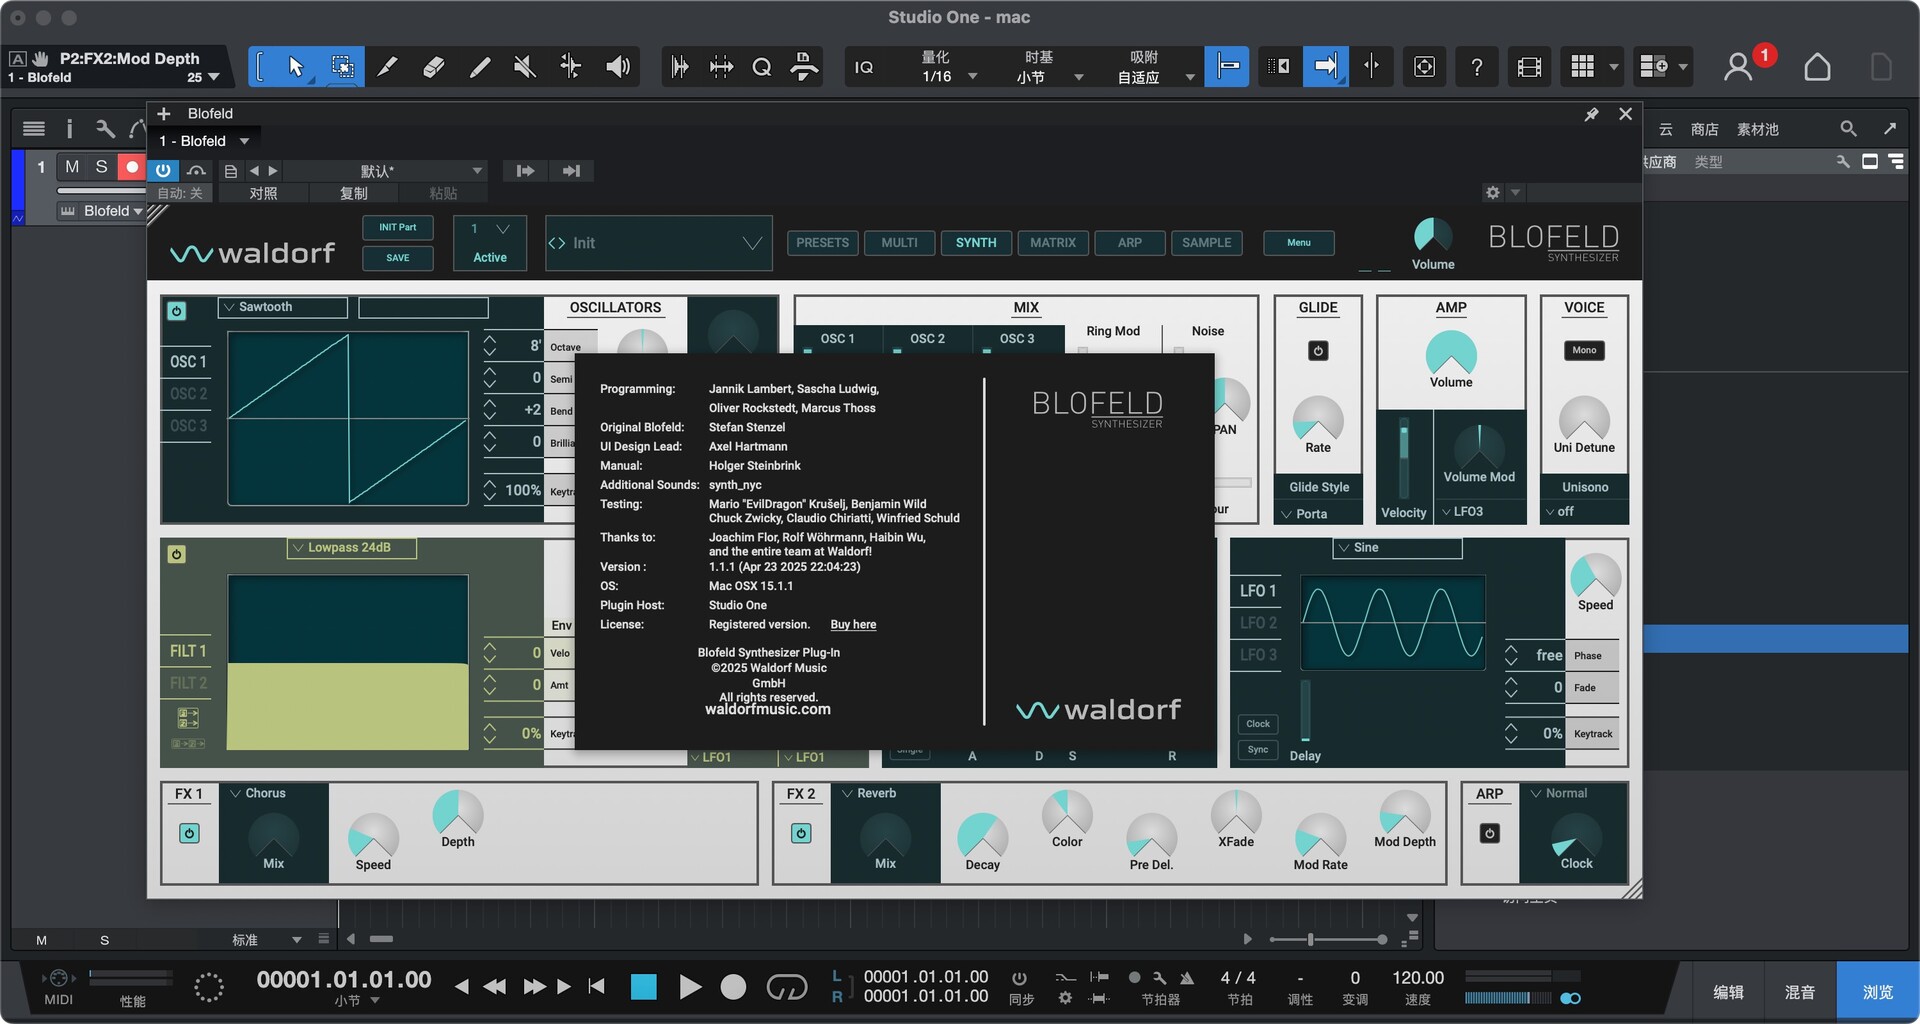Image resolution: width=1920 pixels, height=1024 pixels.
Task: Select the Mute tool
Action: click(x=524, y=67)
